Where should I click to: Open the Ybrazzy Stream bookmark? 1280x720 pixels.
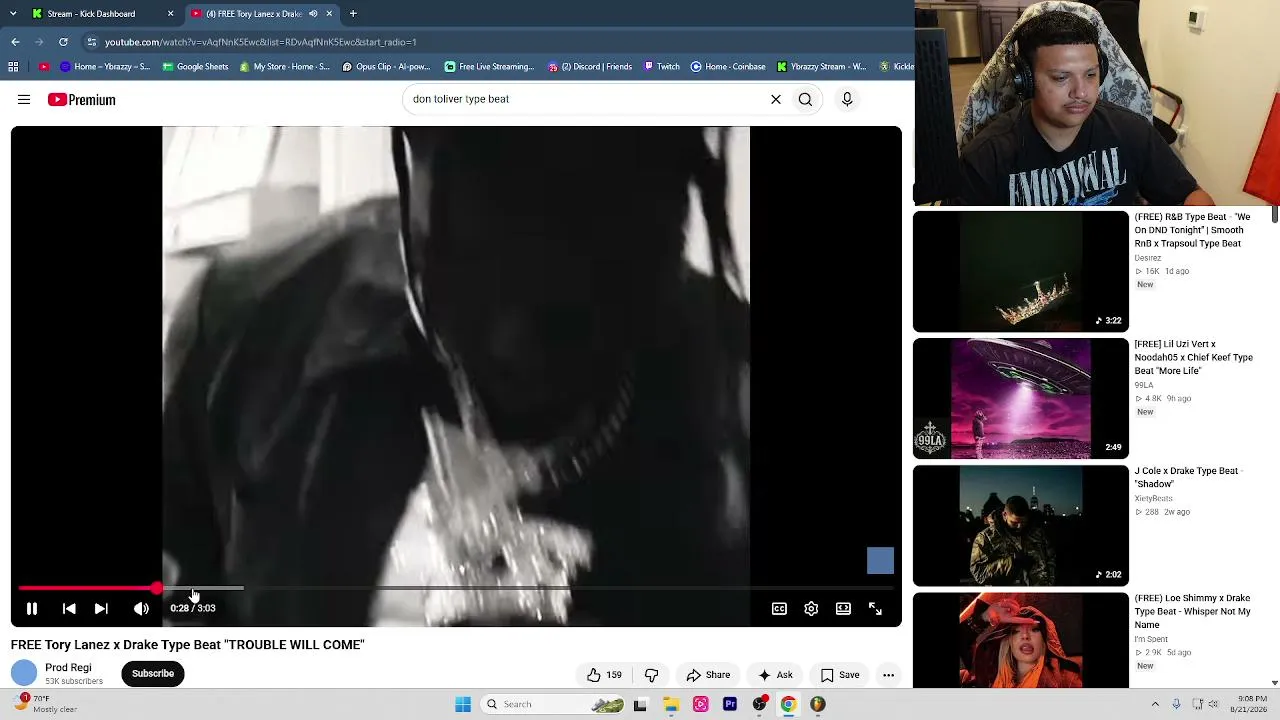coord(822,67)
